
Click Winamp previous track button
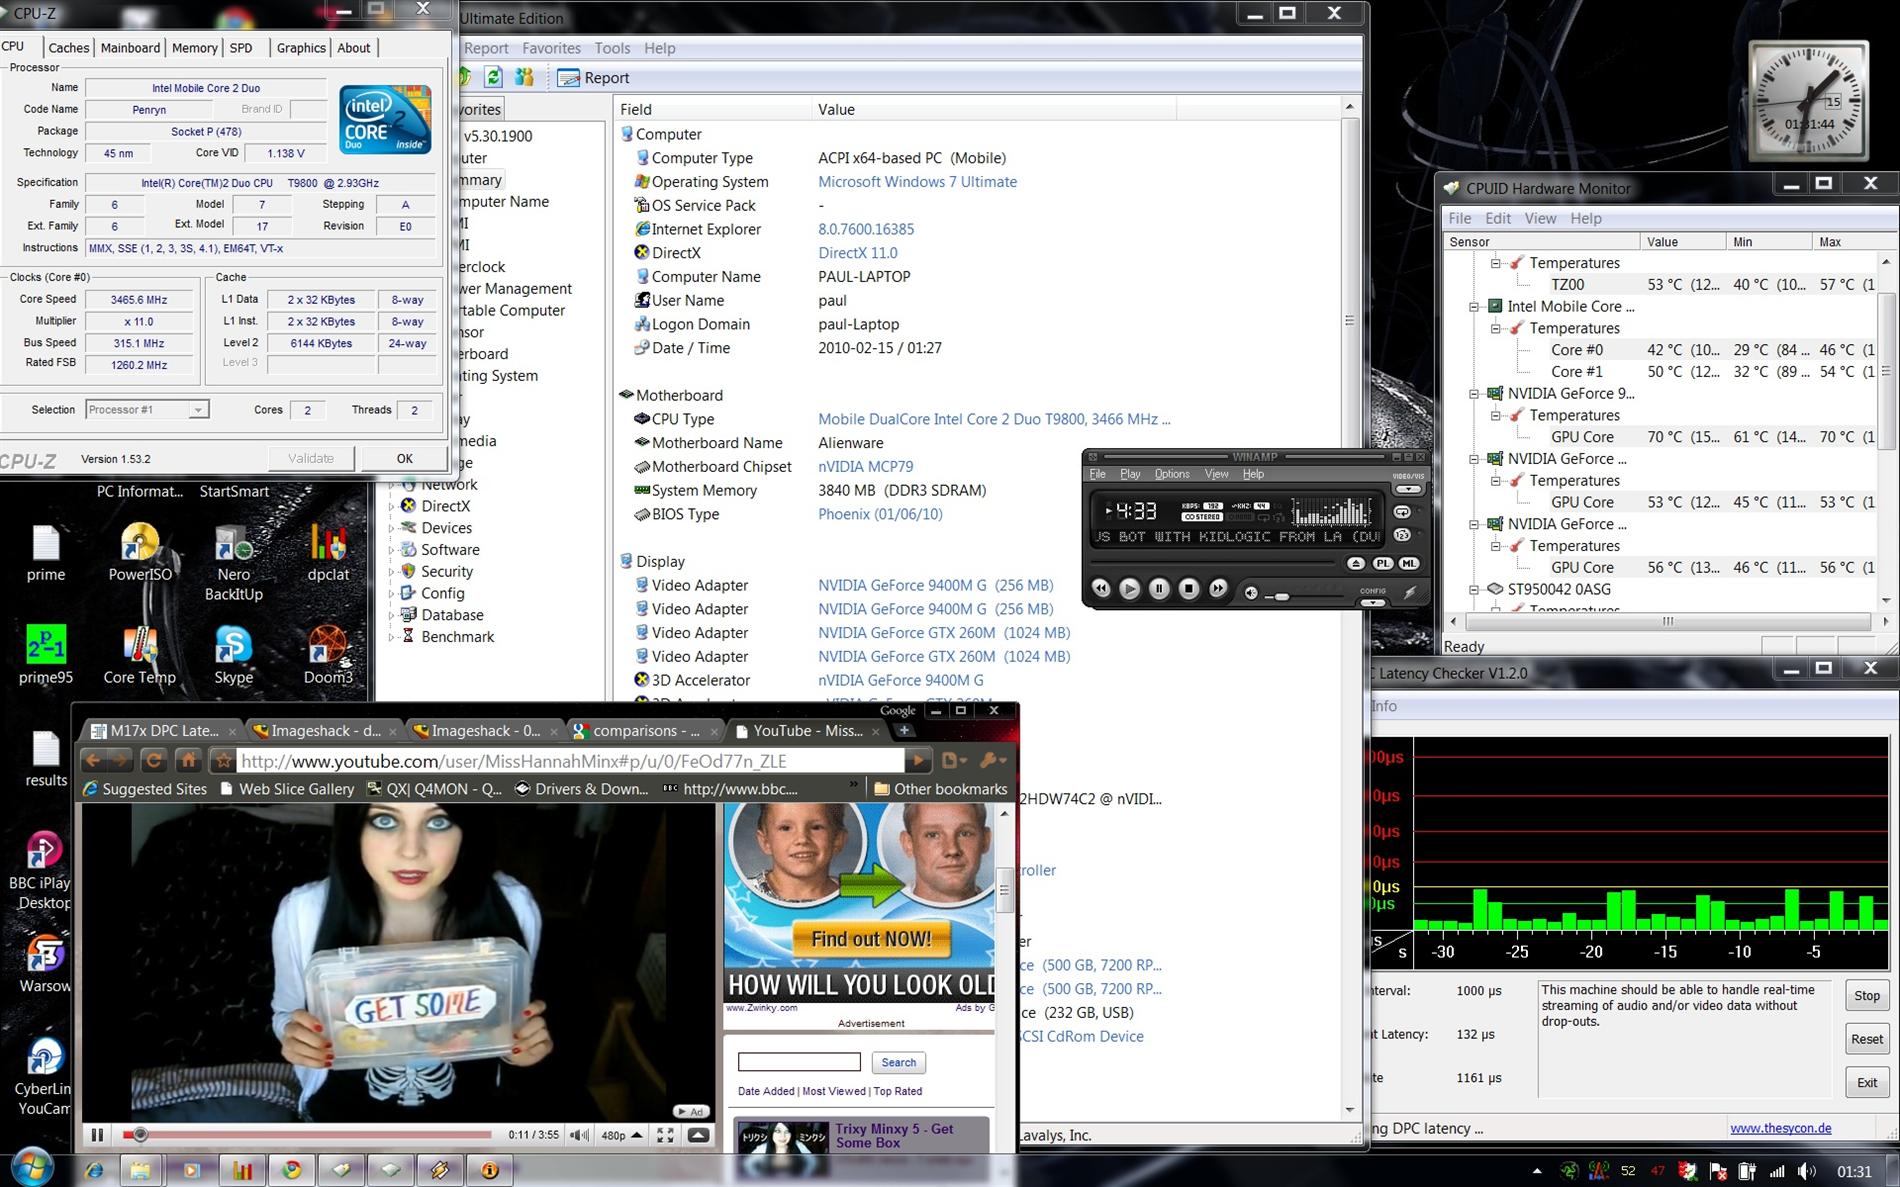tap(1100, 589)
